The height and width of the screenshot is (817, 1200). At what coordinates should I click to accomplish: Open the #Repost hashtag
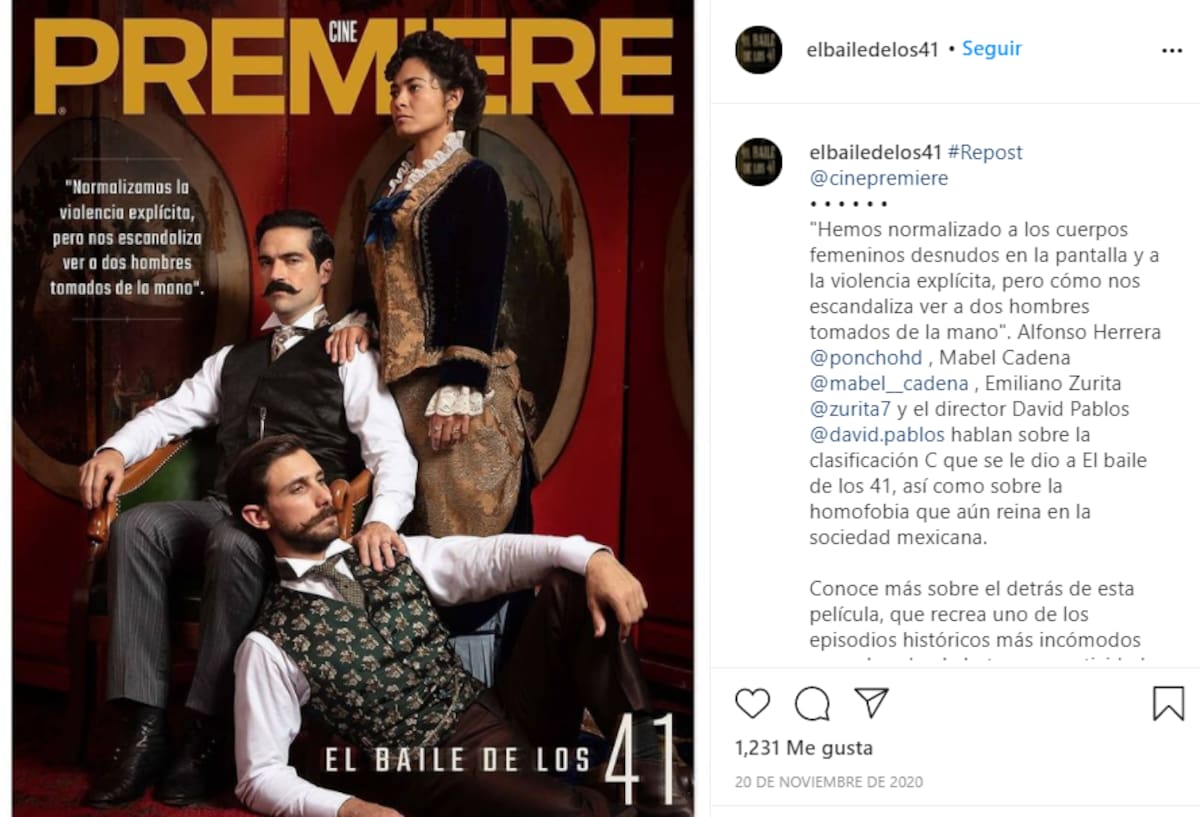[x=985, y=153]
